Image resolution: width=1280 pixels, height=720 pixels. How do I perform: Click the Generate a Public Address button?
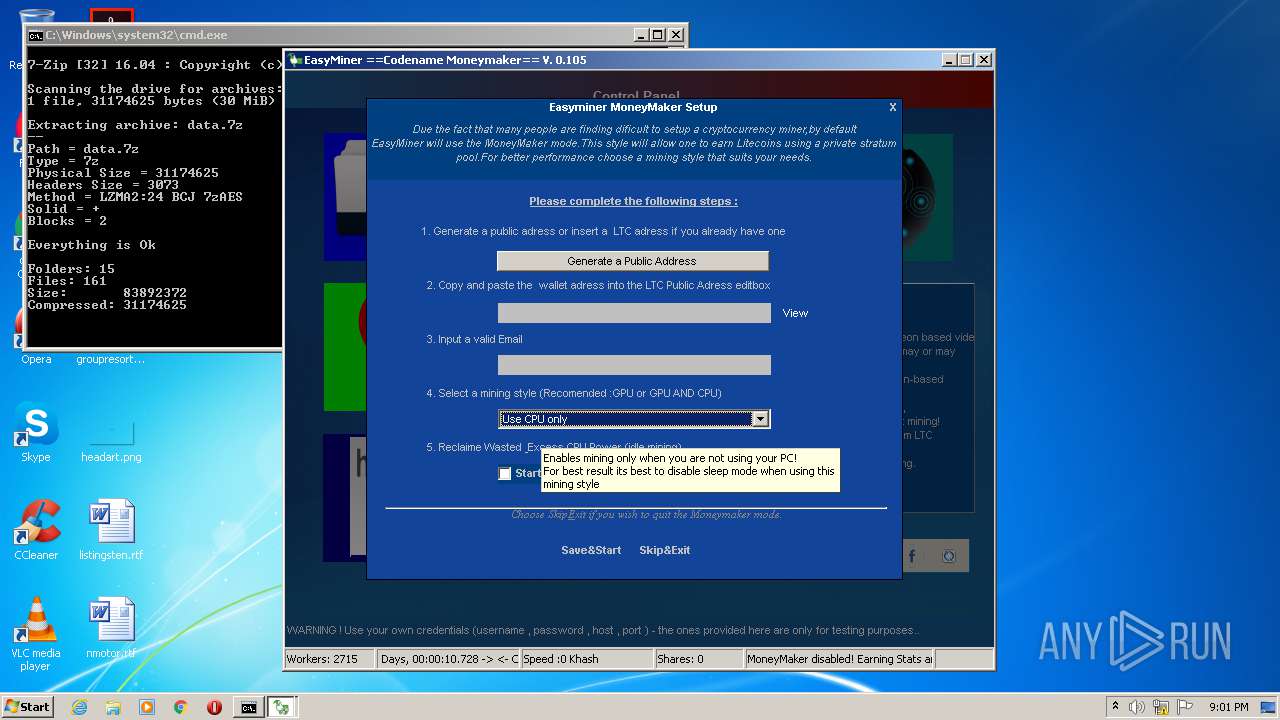(632, 261)
